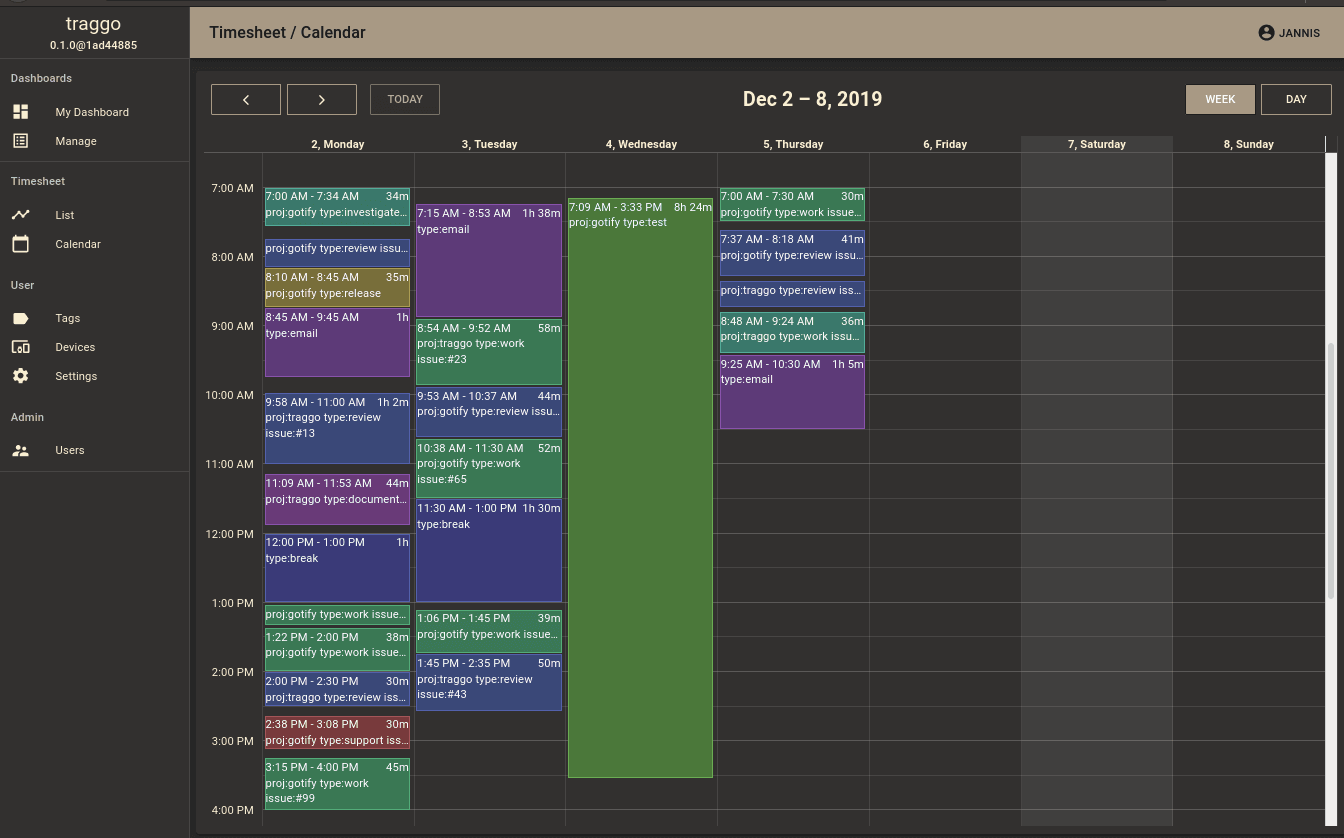Switch to DAY view

point(1296,99)
